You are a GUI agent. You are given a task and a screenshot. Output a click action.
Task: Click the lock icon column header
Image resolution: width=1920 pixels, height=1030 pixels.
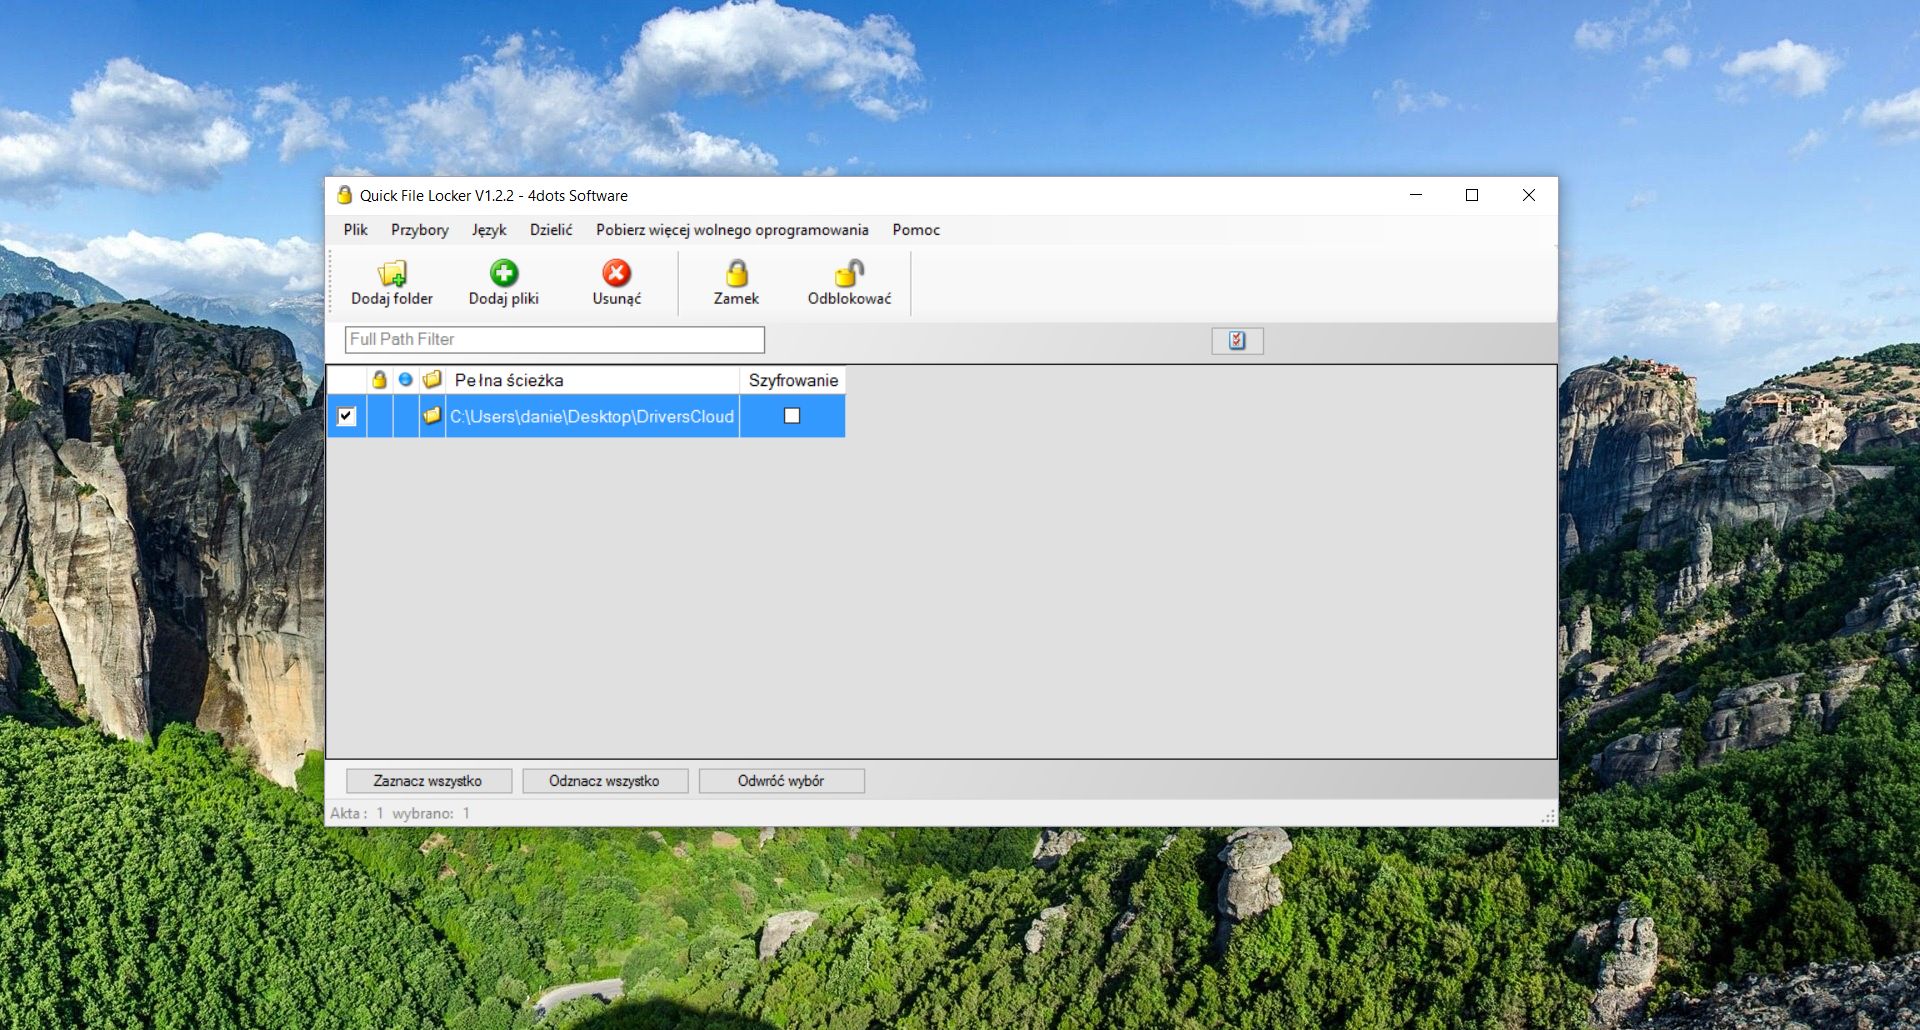378,380
